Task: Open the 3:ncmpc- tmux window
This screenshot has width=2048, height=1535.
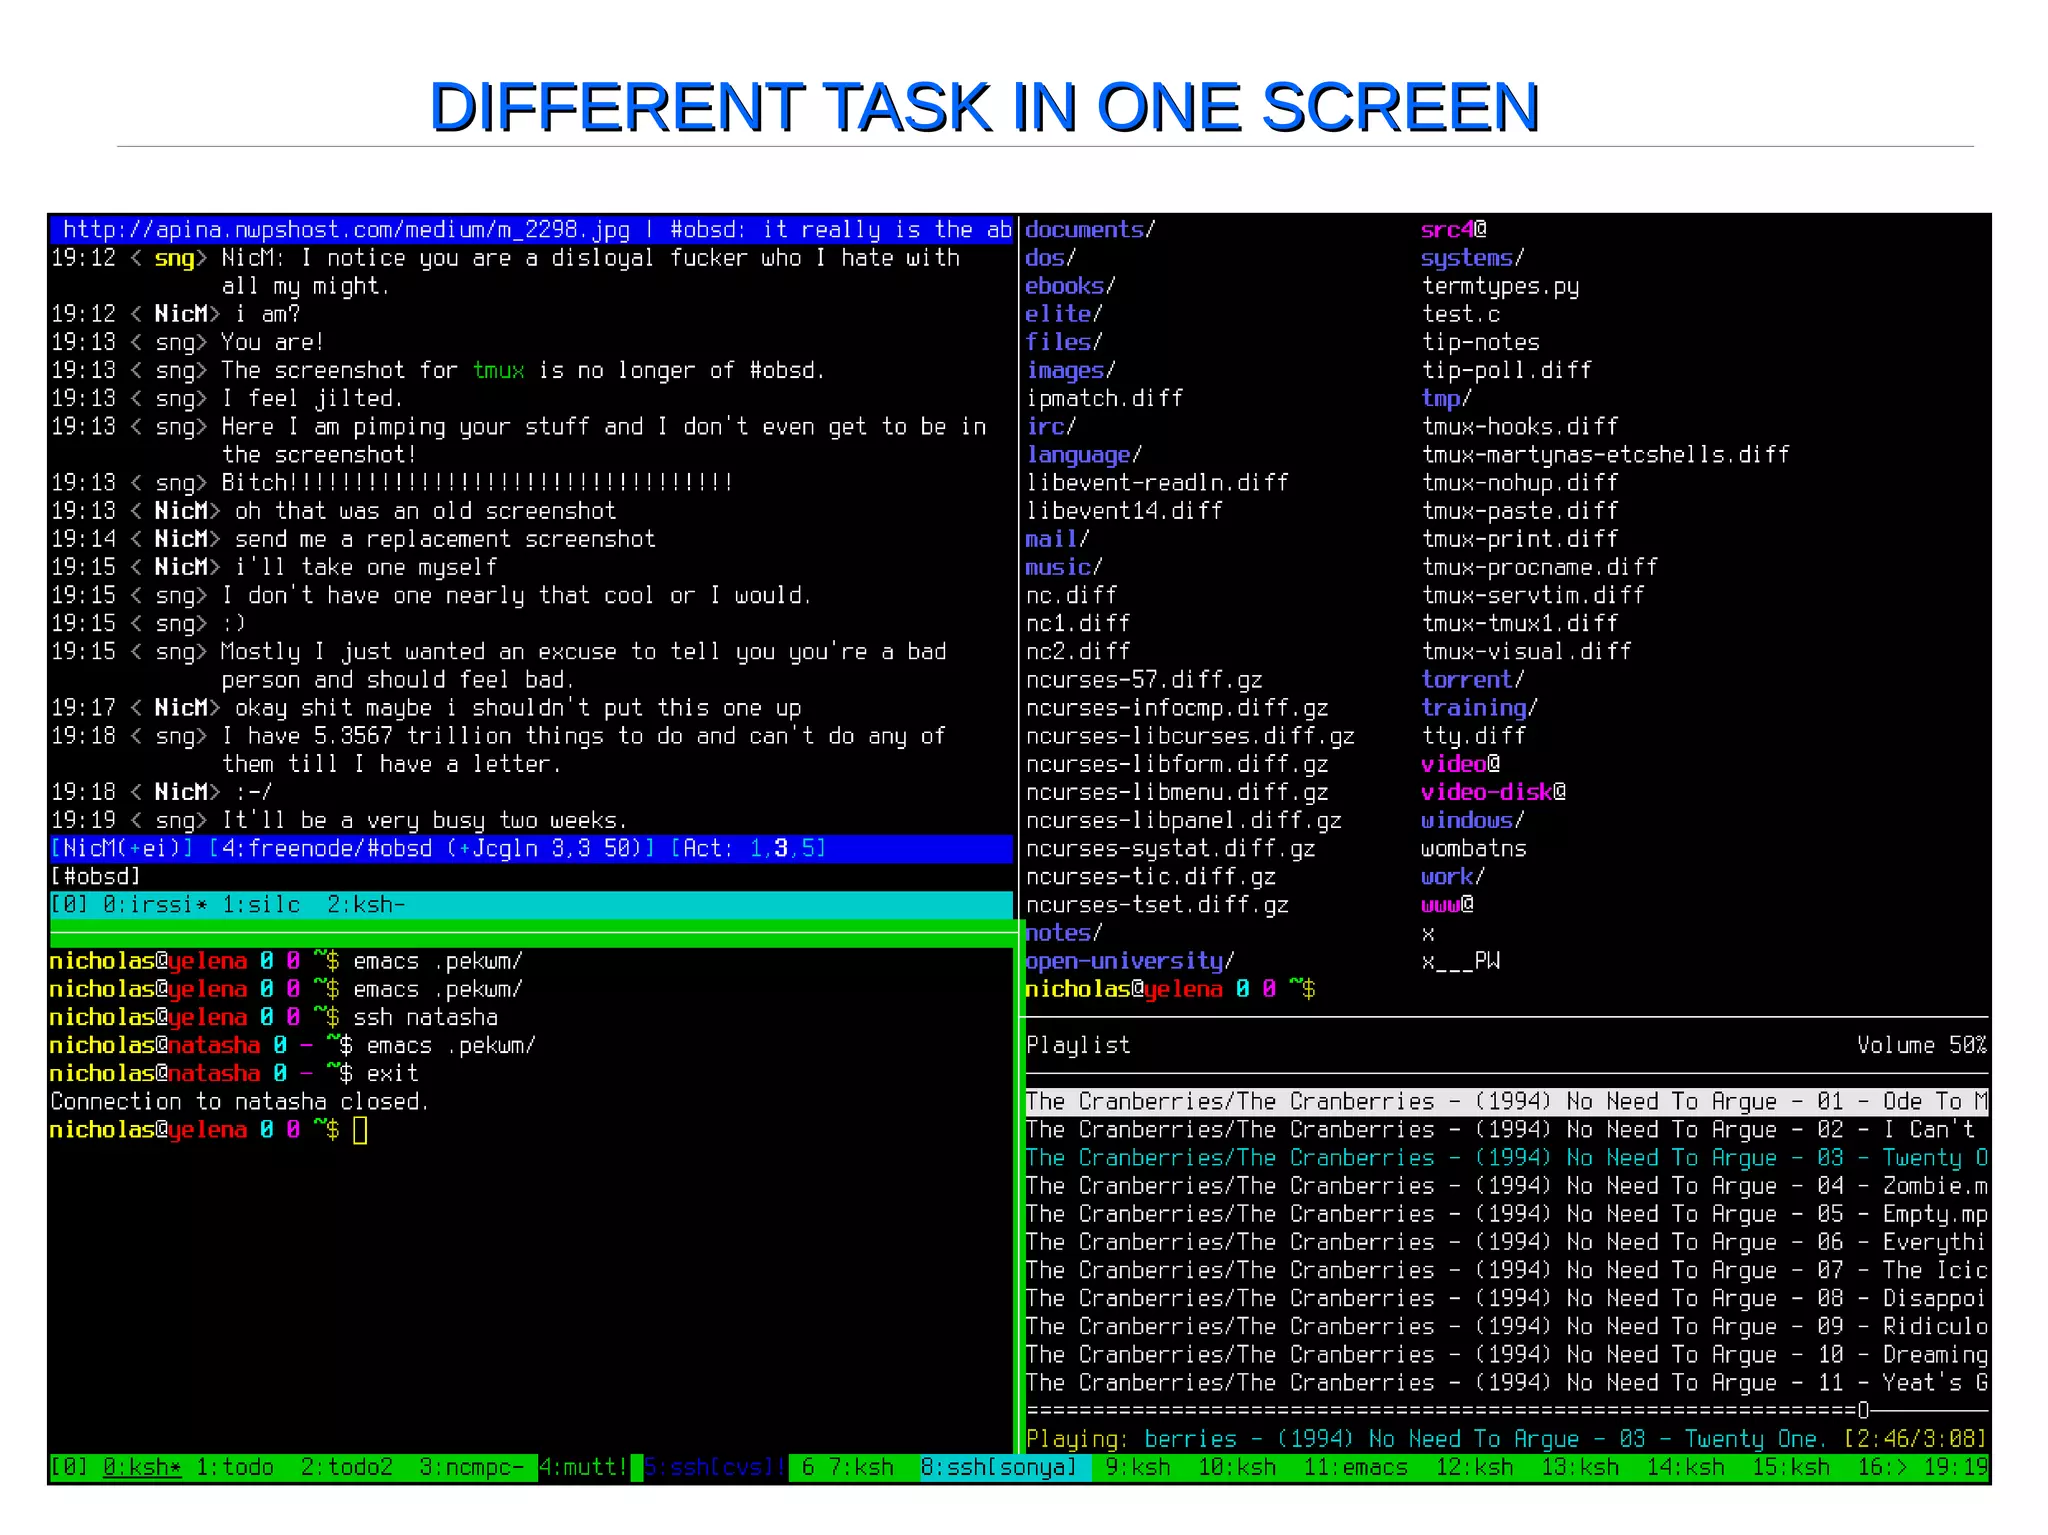Action: [x=472, y=1467]
